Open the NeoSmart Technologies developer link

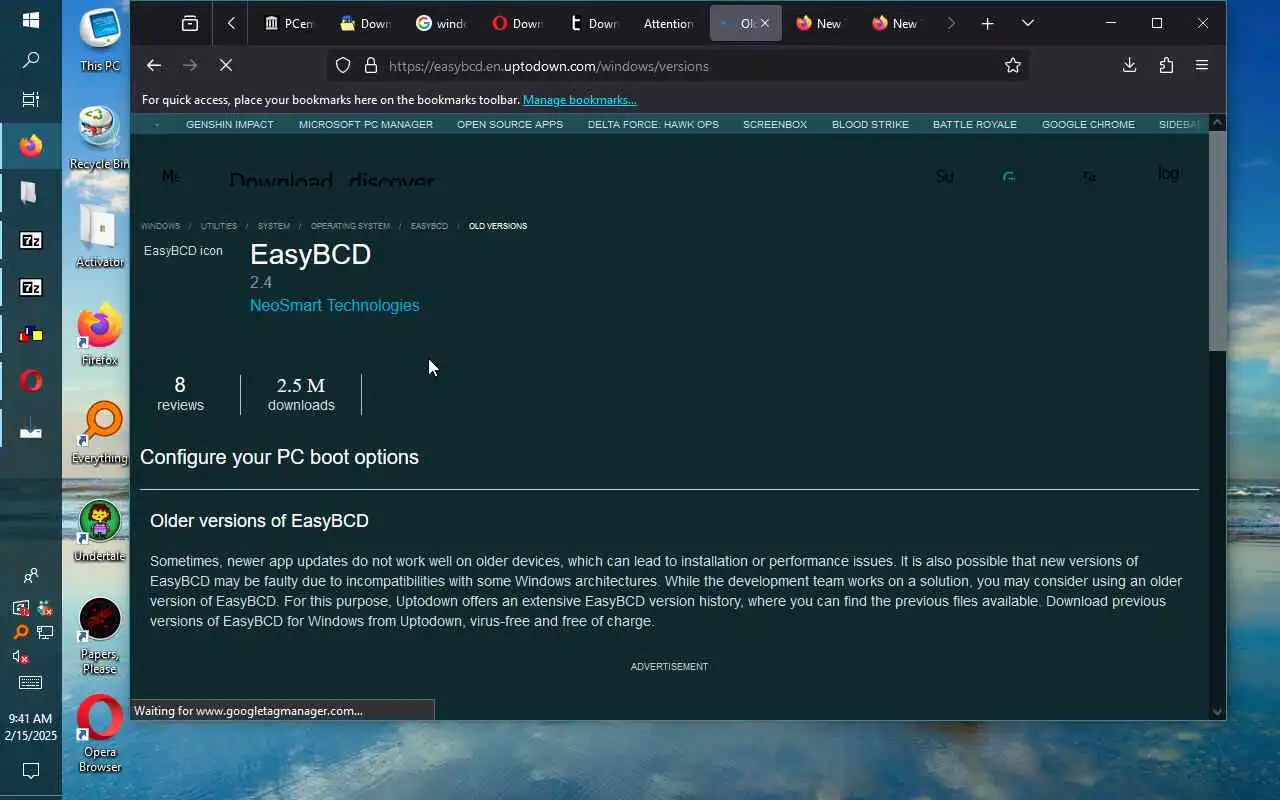point(335,305)
